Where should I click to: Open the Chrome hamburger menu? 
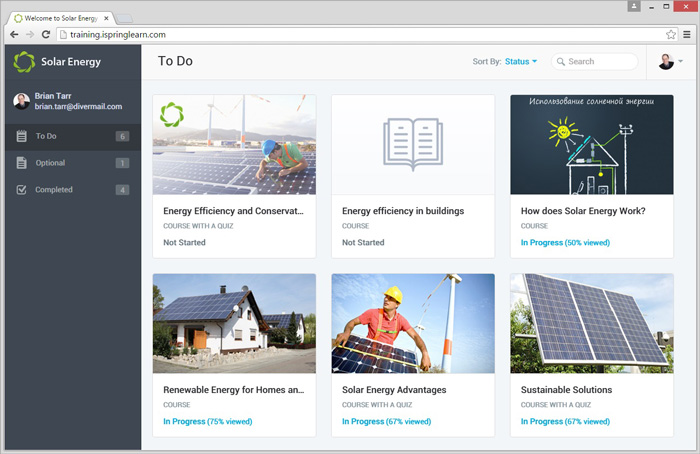pos(687,34)
